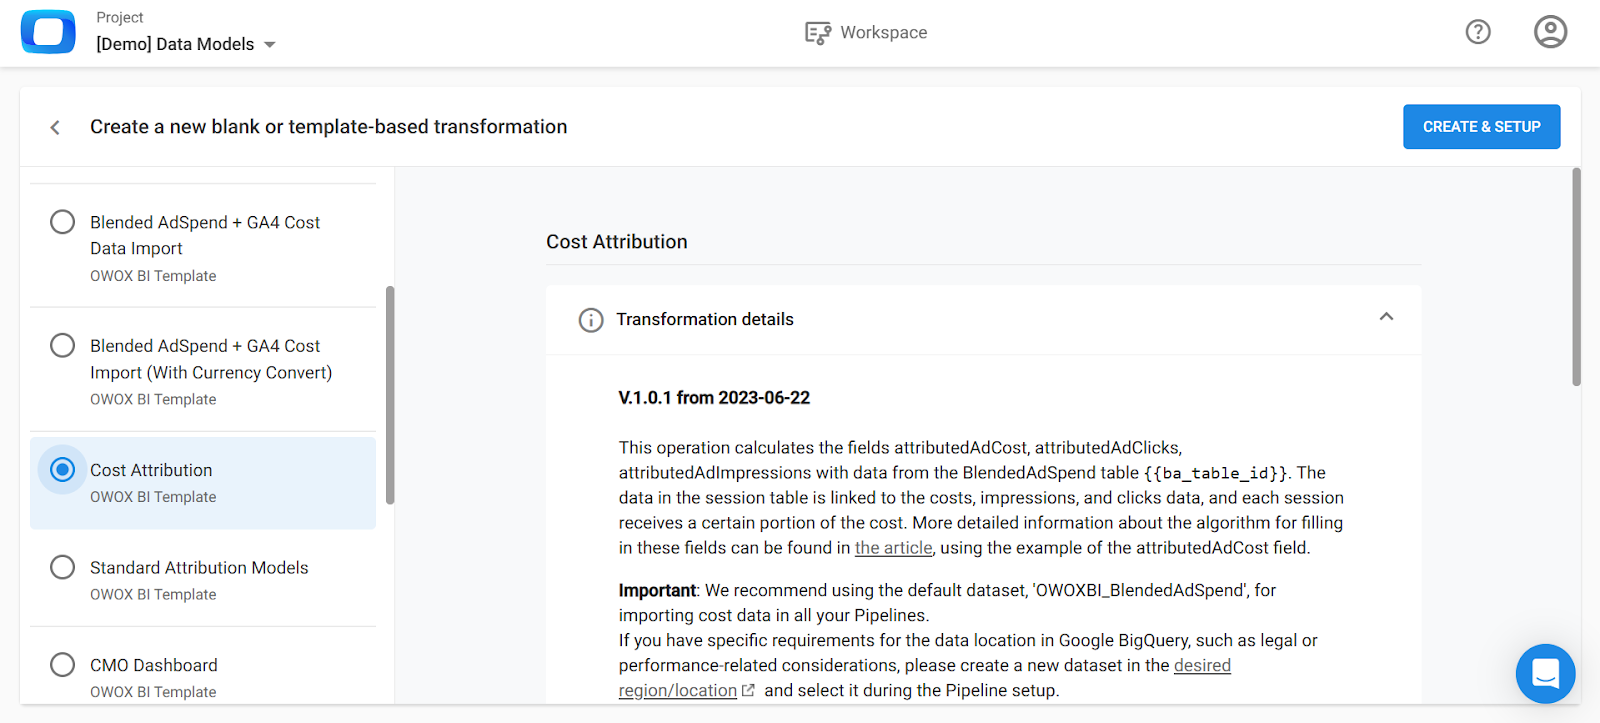Click the external link icon after region/location
Screen dimensions: 1600x723
[748, 690]
